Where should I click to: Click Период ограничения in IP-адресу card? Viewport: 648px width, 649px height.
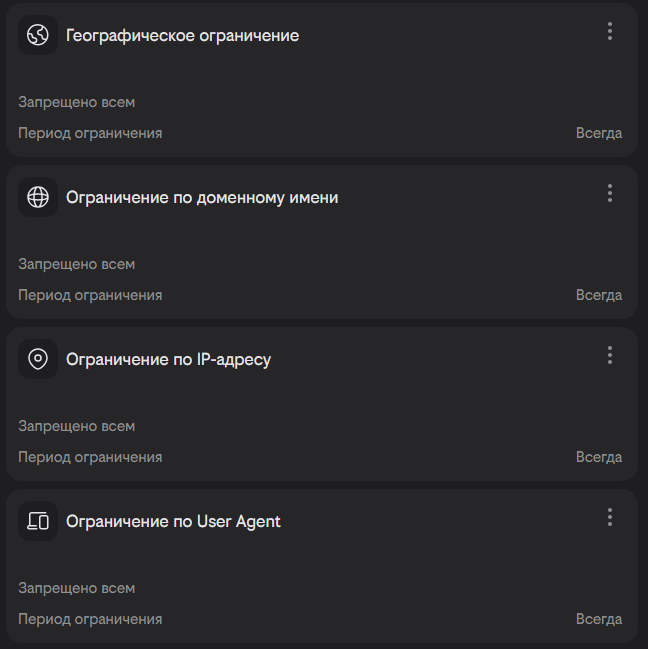[x=90, y=457]
